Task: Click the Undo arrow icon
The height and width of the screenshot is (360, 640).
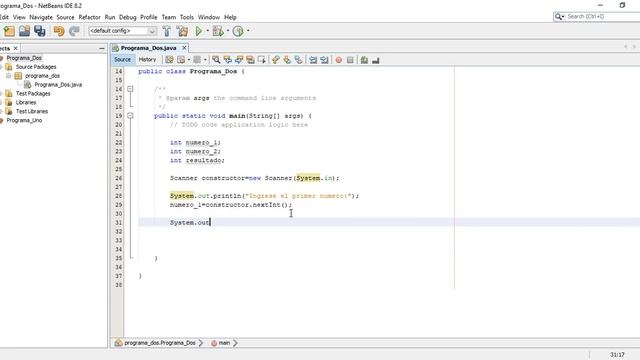Action: click(x=59, y=31)
